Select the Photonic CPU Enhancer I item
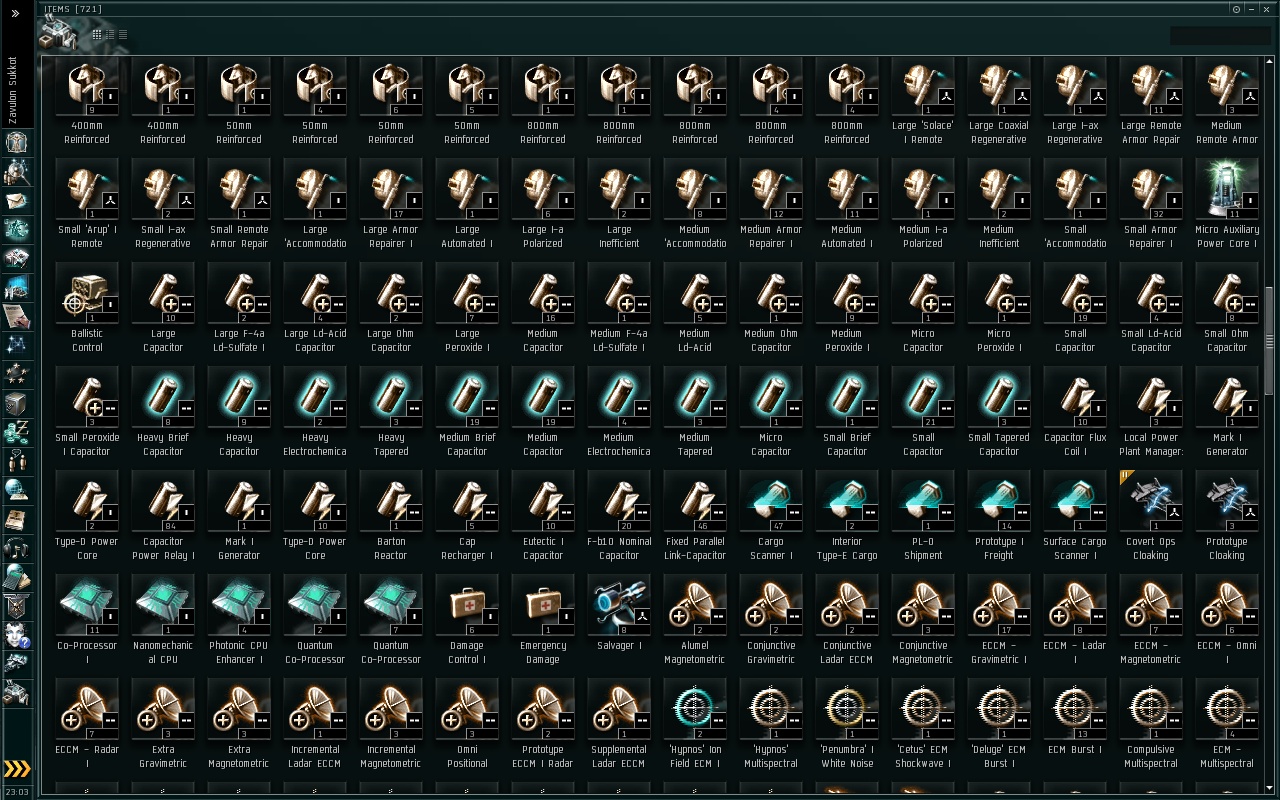This screenshot has height=800, width=1280. point(239,621)
